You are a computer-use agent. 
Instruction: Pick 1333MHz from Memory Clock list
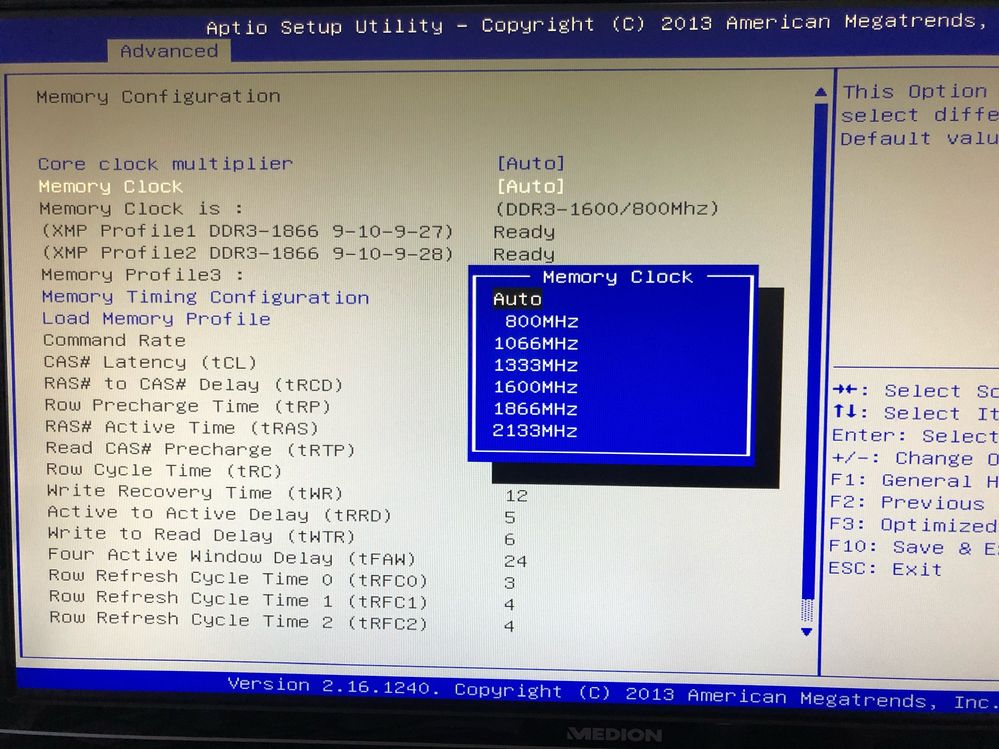tap(536, 365)
